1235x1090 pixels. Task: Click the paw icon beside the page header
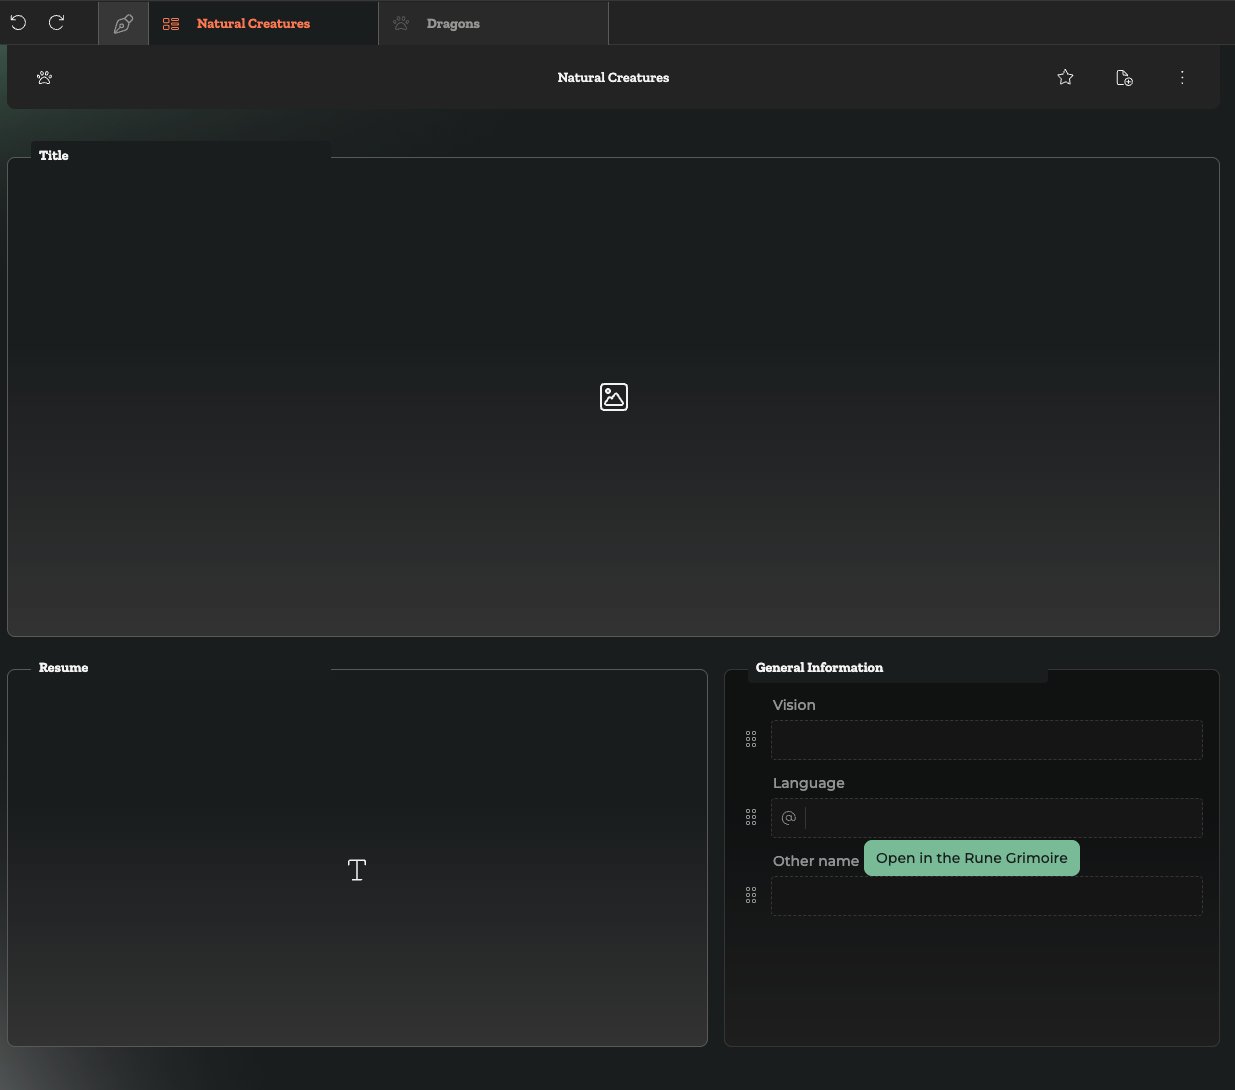(x=45, y=77)
